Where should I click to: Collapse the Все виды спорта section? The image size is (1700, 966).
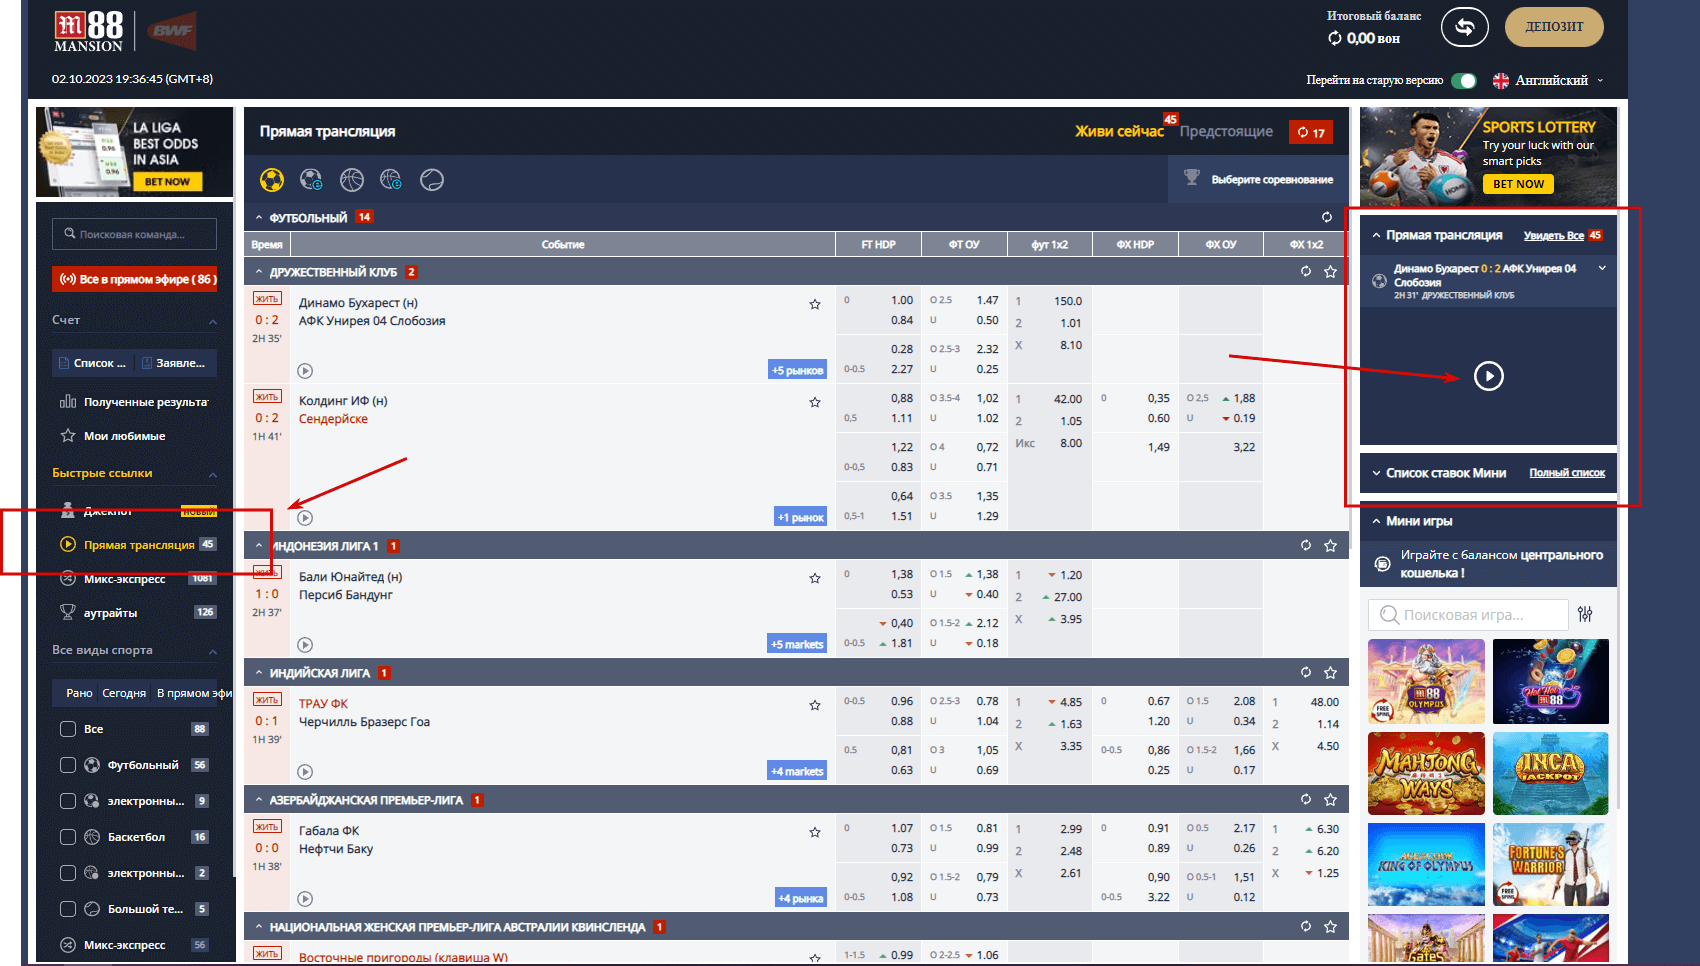[213, 651]
